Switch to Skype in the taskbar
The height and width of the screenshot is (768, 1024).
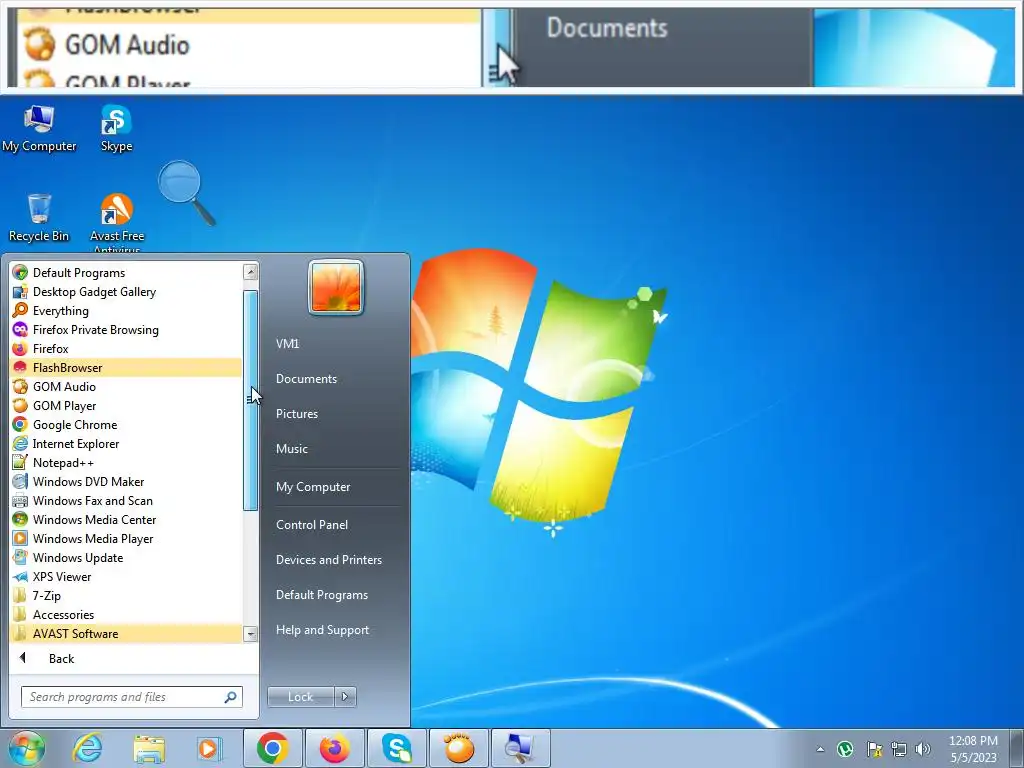coord(396,748)
